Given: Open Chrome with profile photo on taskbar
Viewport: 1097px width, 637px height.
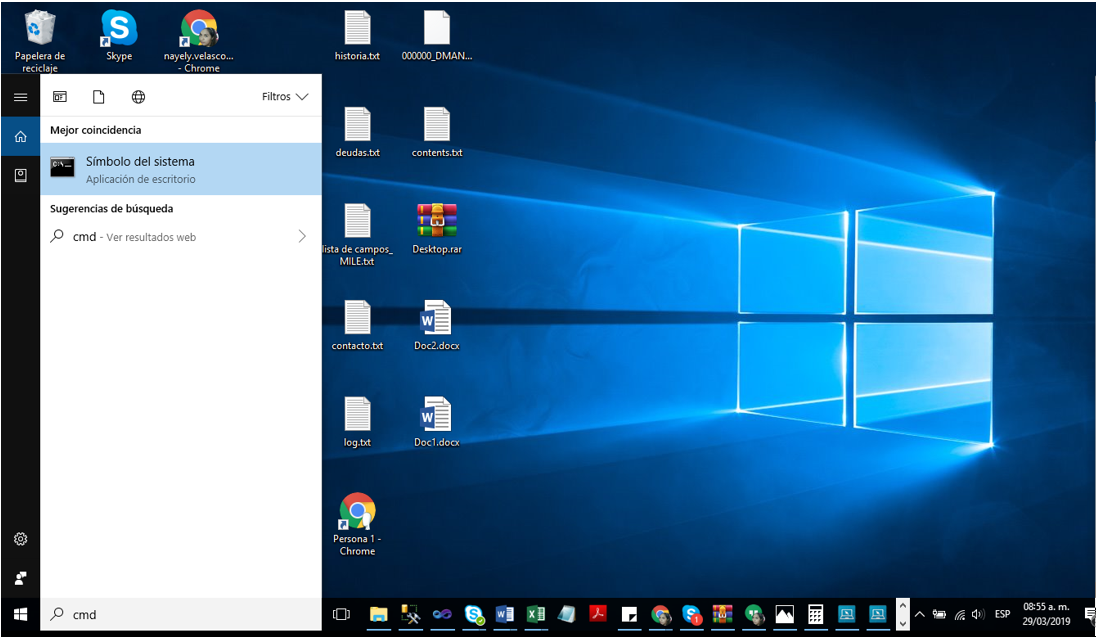Looking at the screenshot, I should pos(660,615).
